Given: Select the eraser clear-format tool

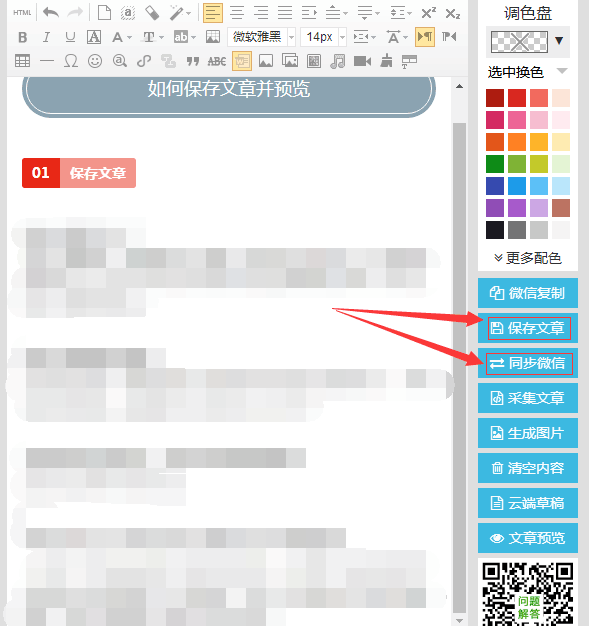Looking at the screenshot, I should [152, 13].
